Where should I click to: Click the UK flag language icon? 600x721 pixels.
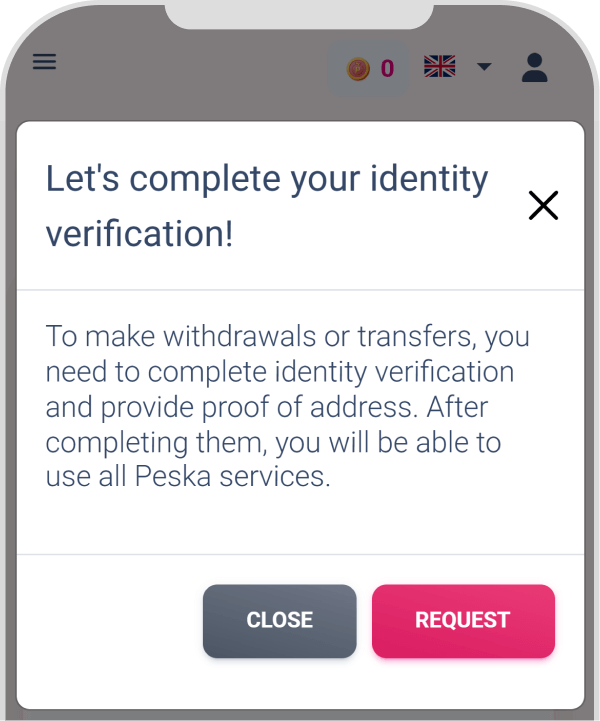[x=439, y=67]
